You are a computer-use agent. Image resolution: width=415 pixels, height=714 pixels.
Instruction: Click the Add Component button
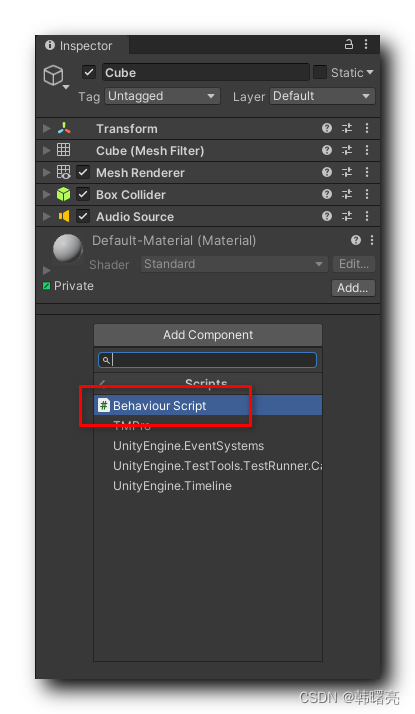pyautogui.click(x=208, y=335)
